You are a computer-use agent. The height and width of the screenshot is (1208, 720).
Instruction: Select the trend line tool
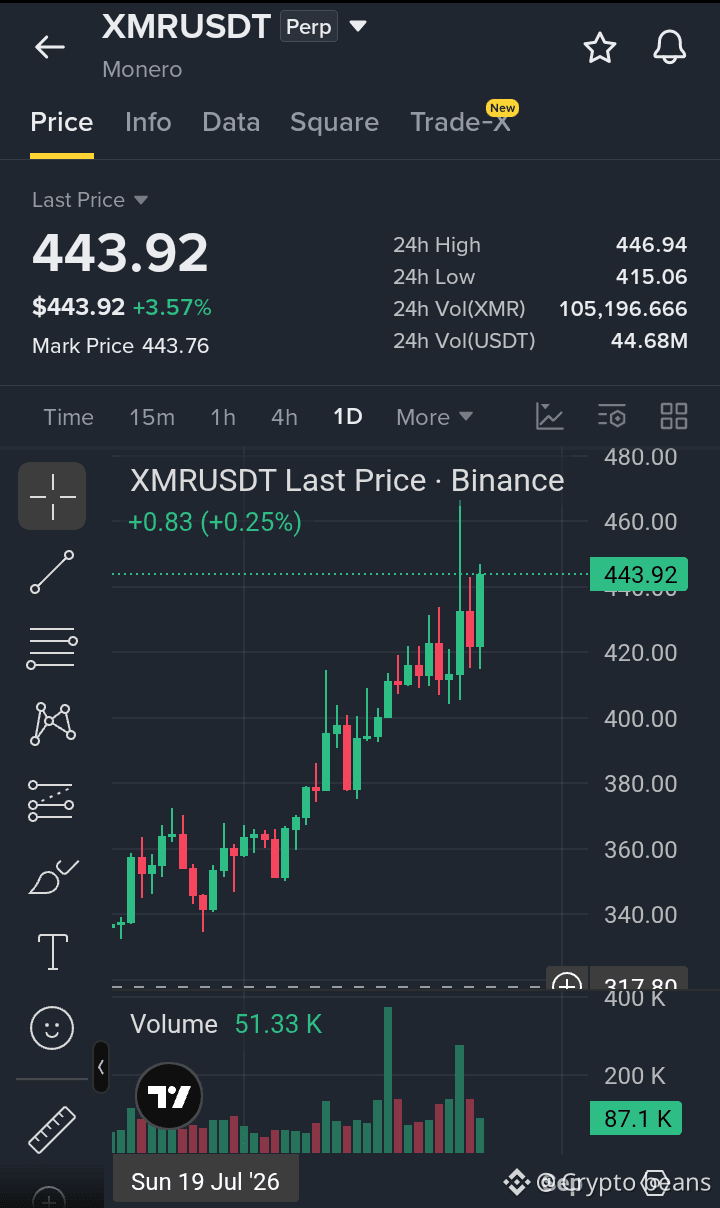pos(52,572)
